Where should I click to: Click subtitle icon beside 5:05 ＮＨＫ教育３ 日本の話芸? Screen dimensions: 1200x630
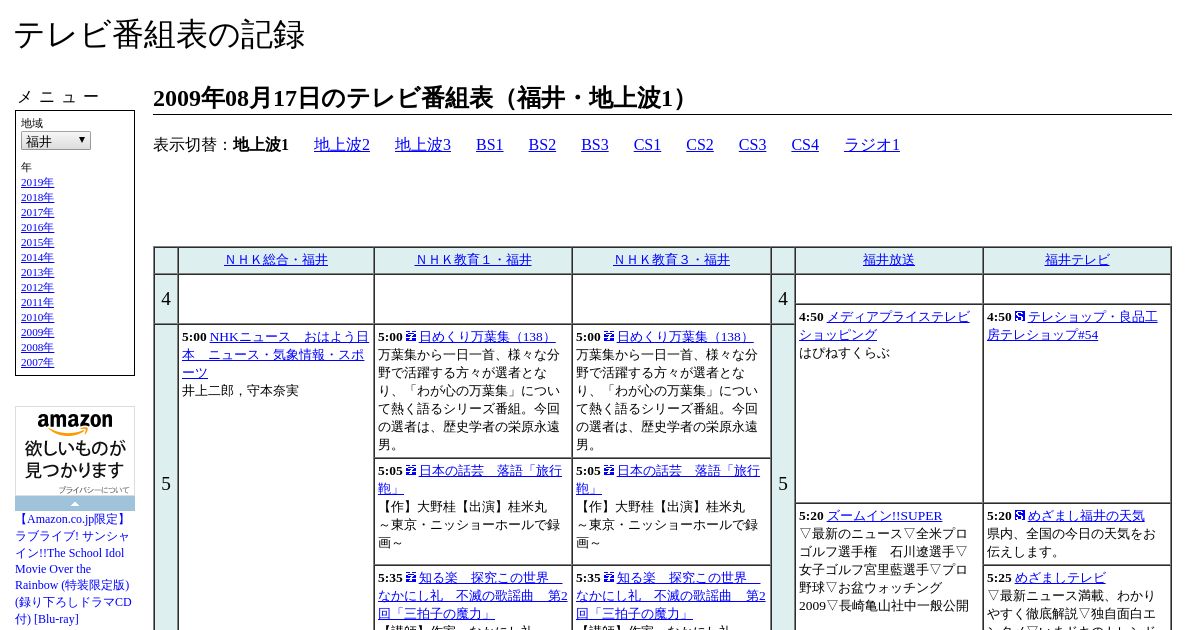(x=609, y=470)
